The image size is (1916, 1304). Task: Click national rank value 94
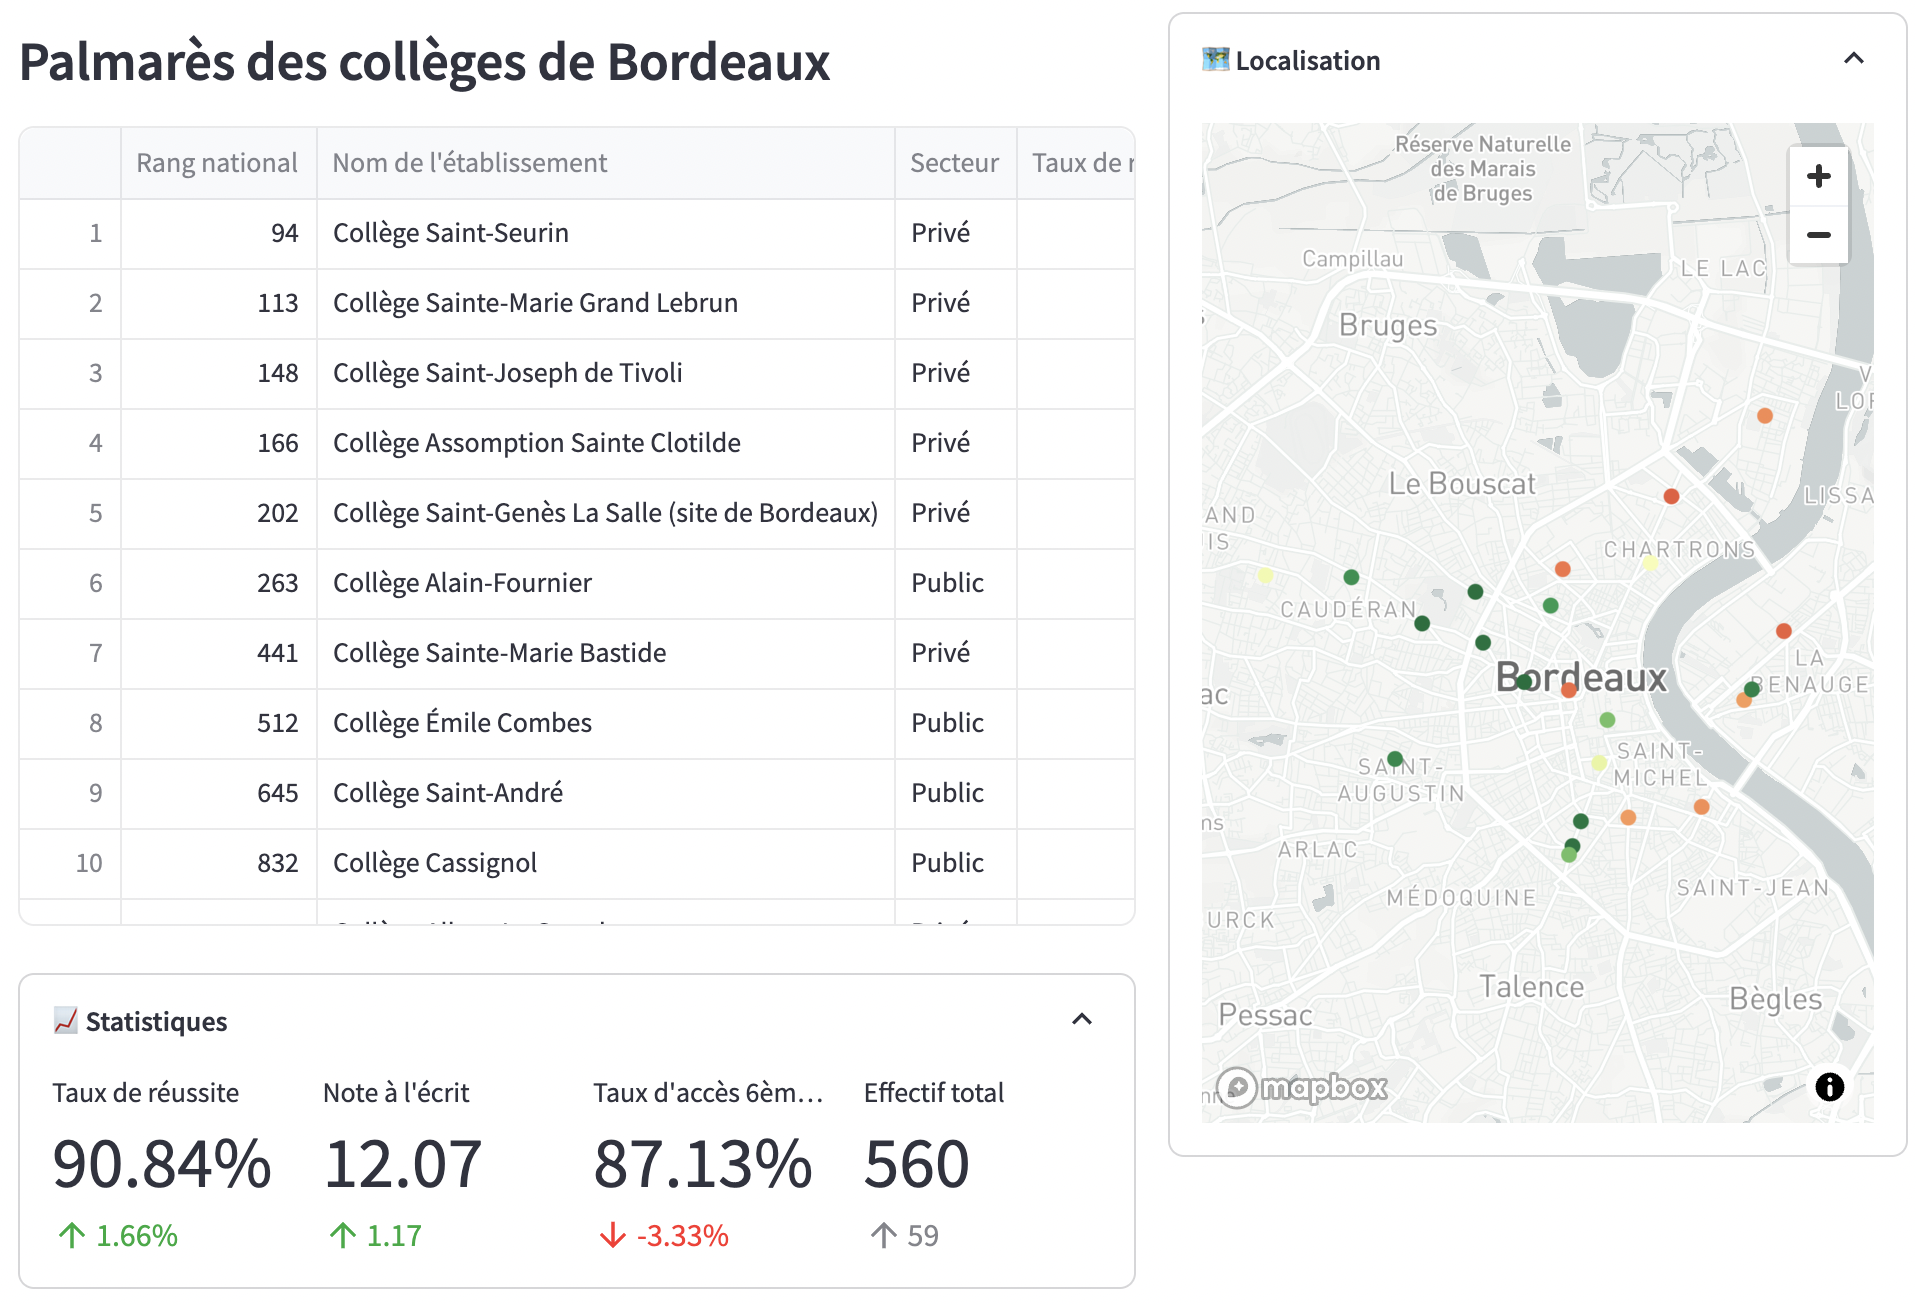(218, 233)
